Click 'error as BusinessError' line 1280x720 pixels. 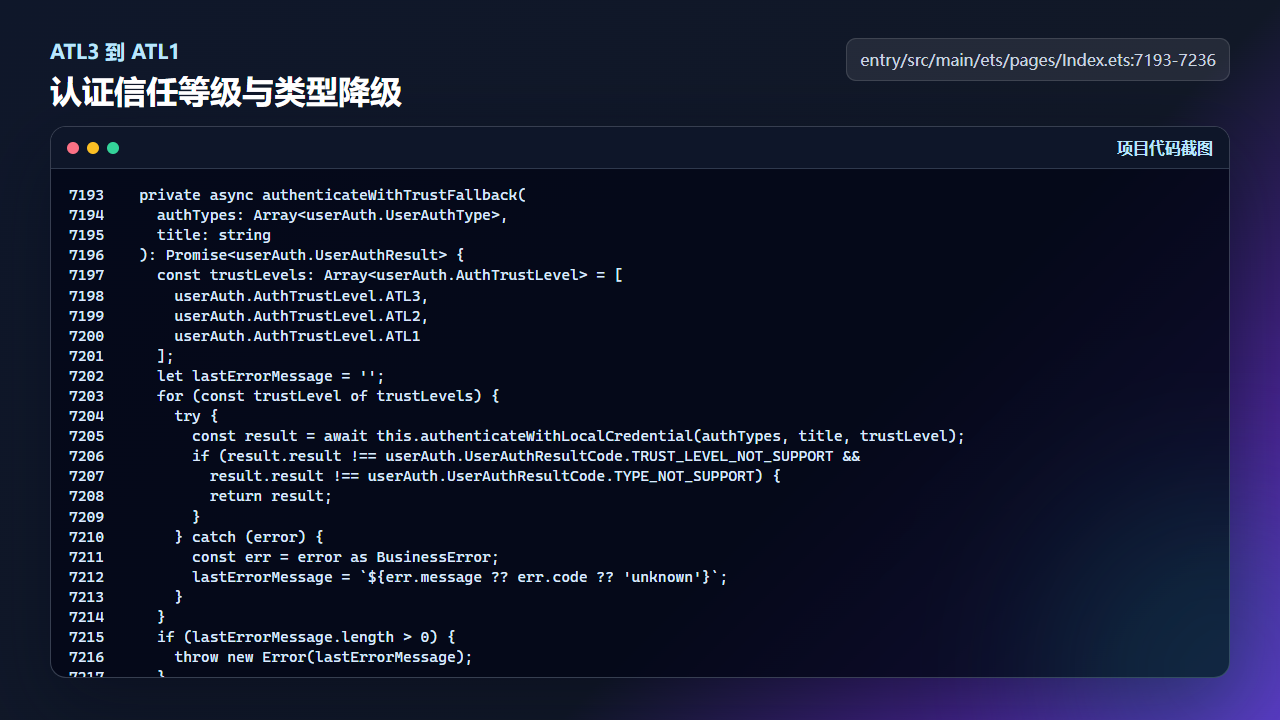[x=346, y=557]
